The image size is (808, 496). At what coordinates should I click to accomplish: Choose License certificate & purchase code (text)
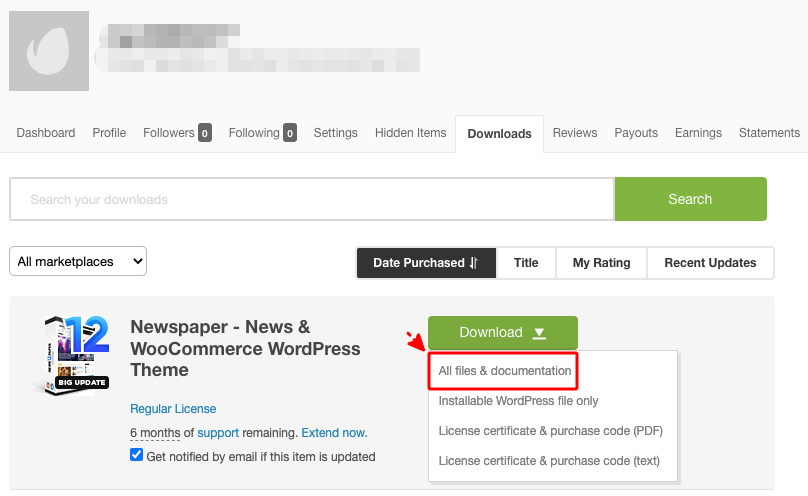(x=549, y=460)
